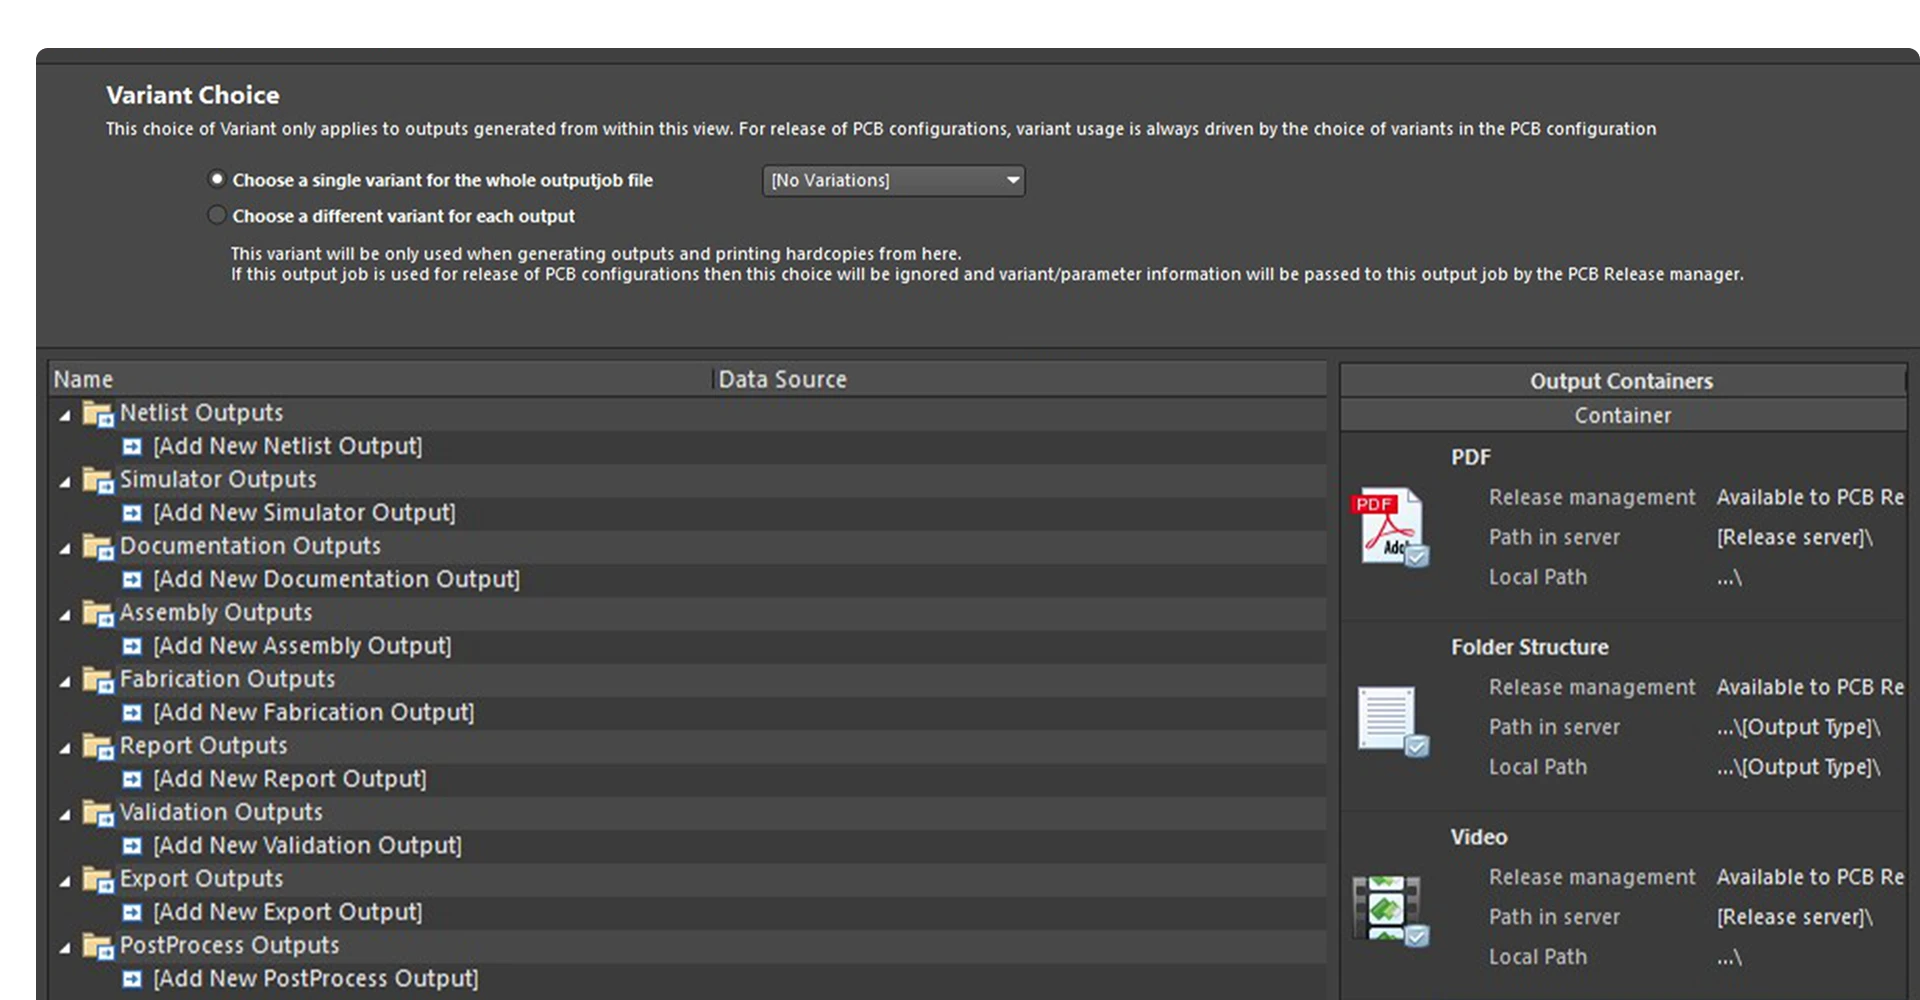1920x1000 pixels.
Task: Select single variant for whole outputjob radio
Action: pyautogui.click(x=216, y=179)
